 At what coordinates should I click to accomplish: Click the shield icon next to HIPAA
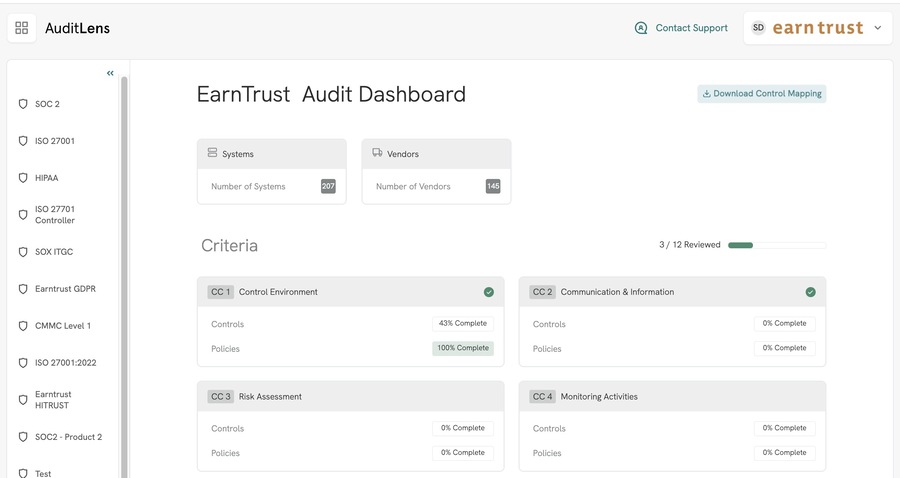[x=23, y=178]
